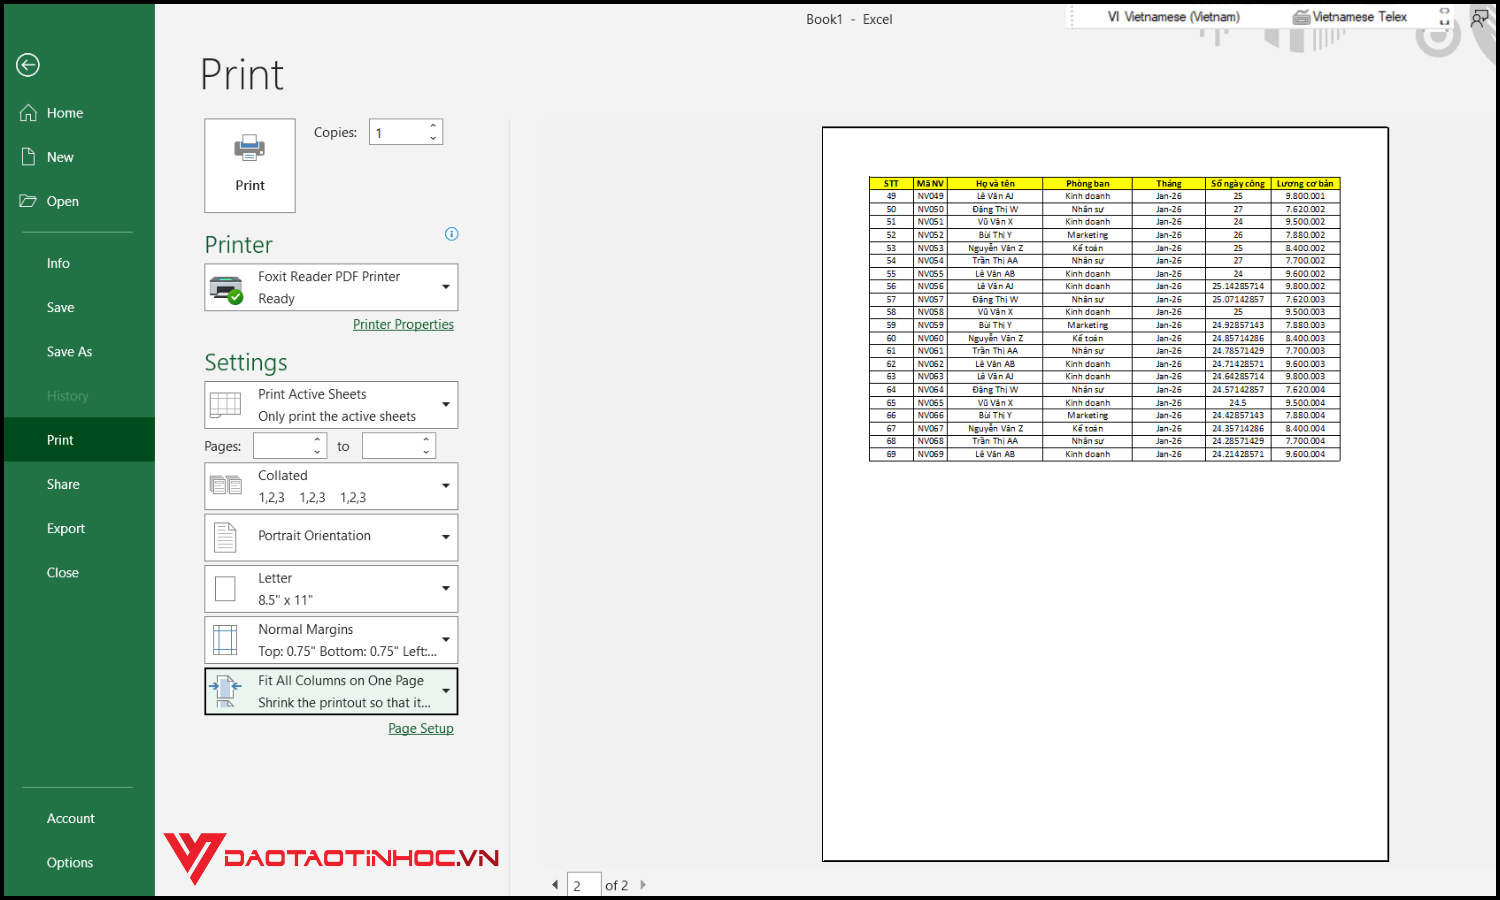Click the Print Active Sheets settings icon
The width and height of the screenshot is (1500, 900).
point(226,404)
